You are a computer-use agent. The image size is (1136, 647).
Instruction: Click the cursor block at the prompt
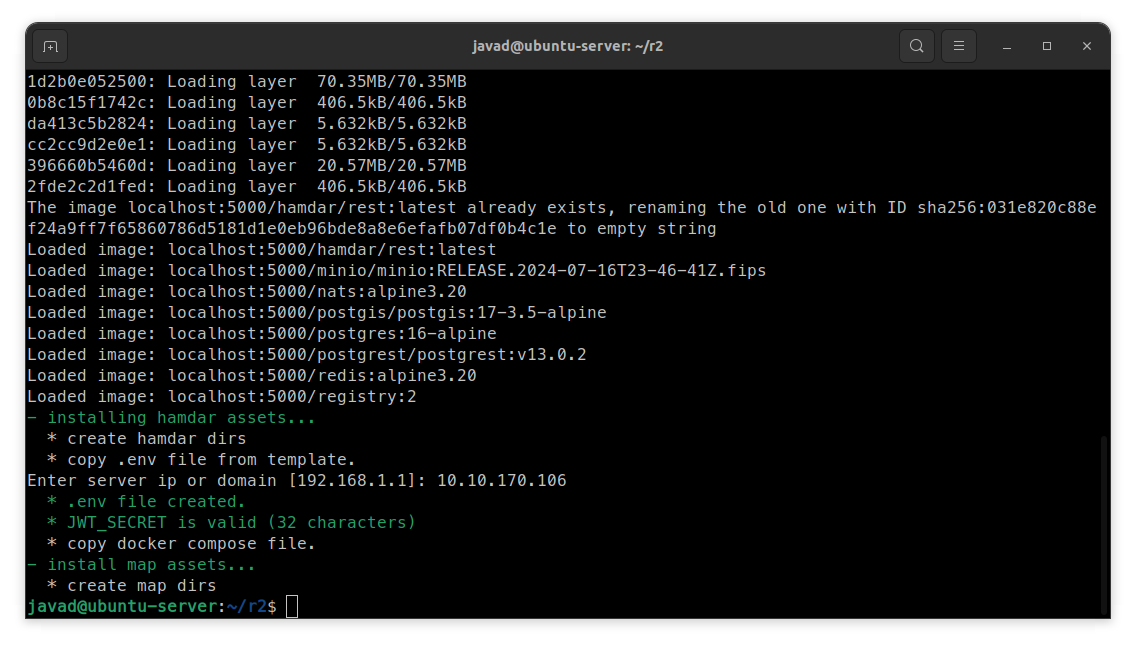pos(292,607)
